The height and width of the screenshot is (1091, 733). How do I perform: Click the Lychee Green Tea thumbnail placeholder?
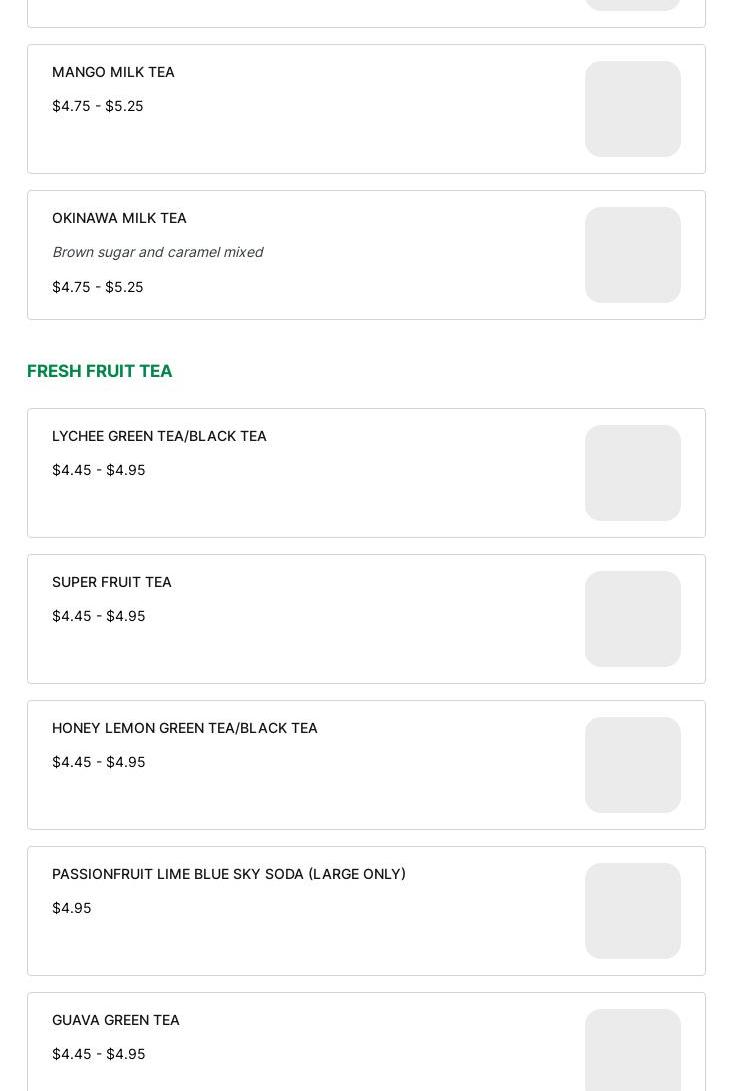(x=632, y=473)
